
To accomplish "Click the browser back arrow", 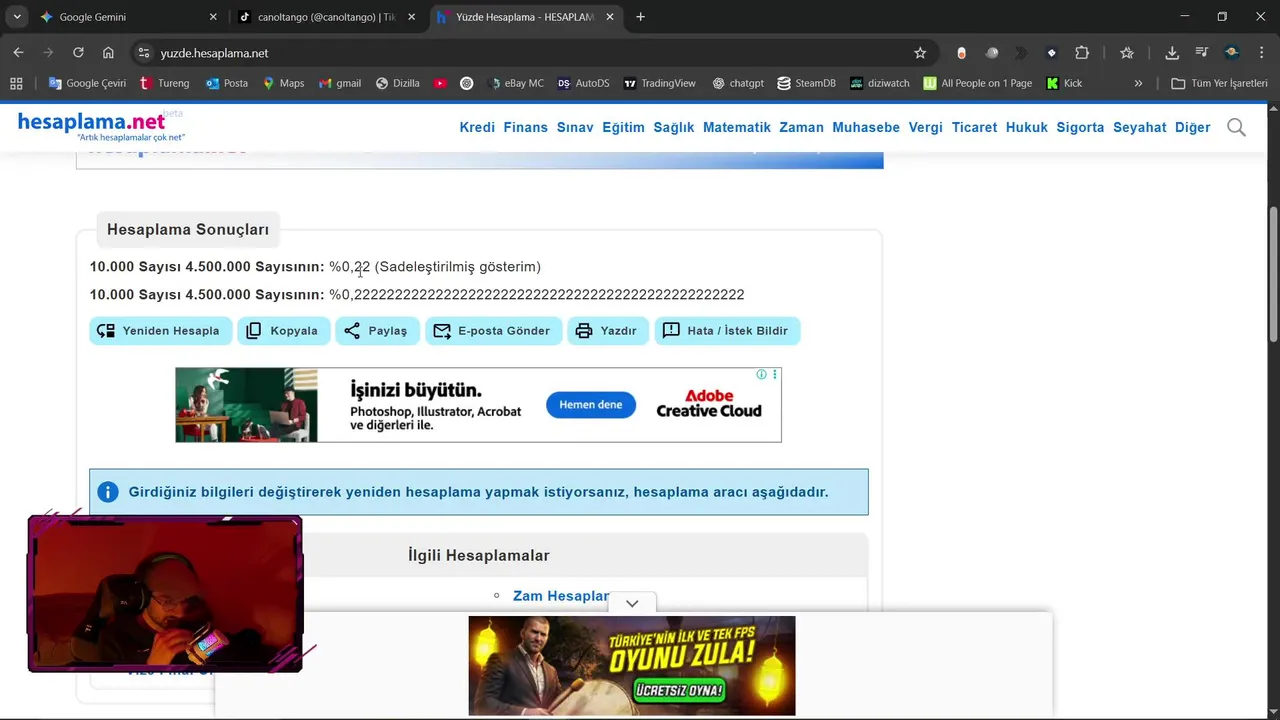I will pos(18,53).
